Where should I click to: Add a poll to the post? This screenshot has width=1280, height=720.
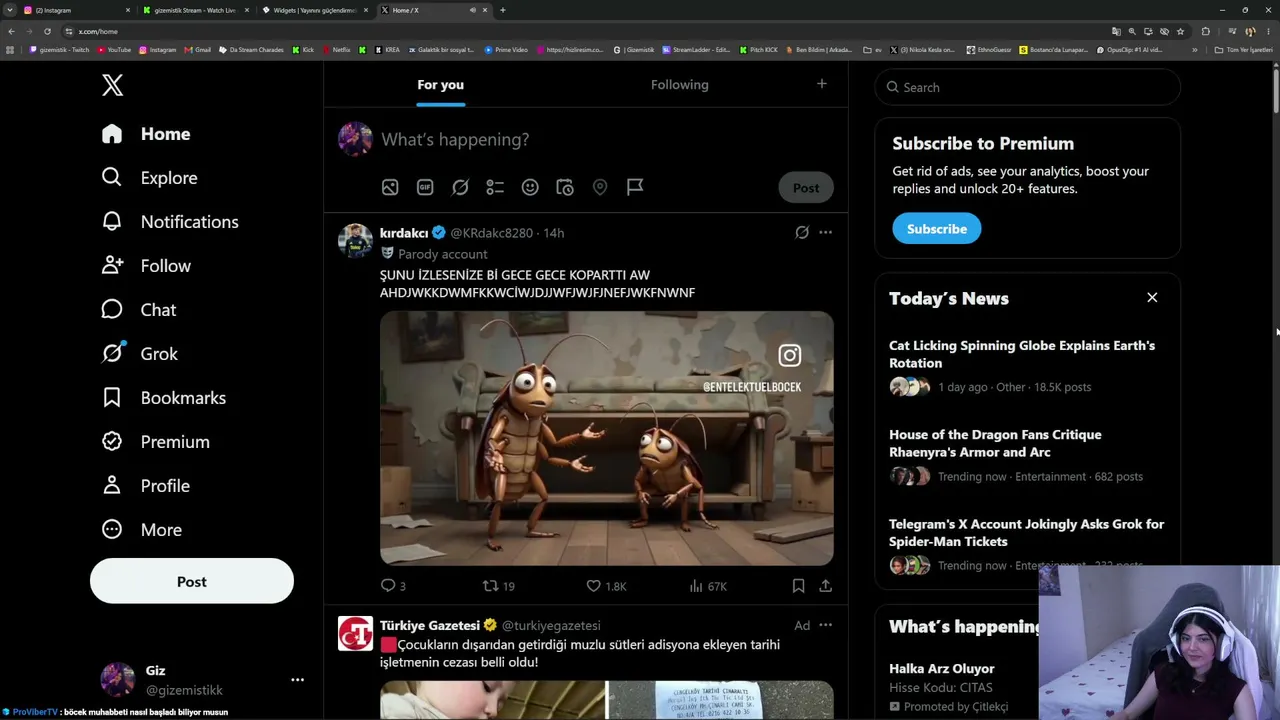click(x=495, y=187)
